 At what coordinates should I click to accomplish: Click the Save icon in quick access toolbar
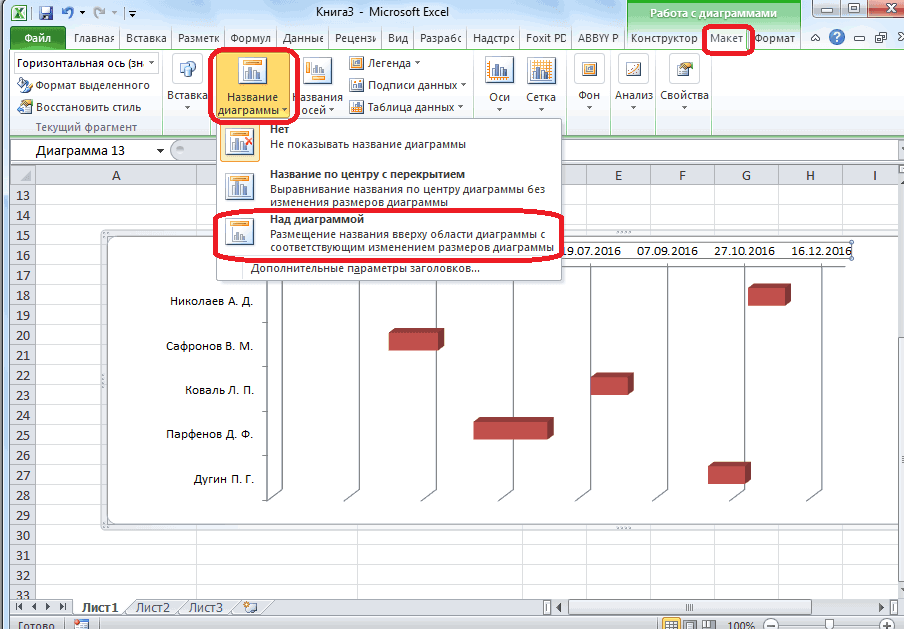coord(47,13)
